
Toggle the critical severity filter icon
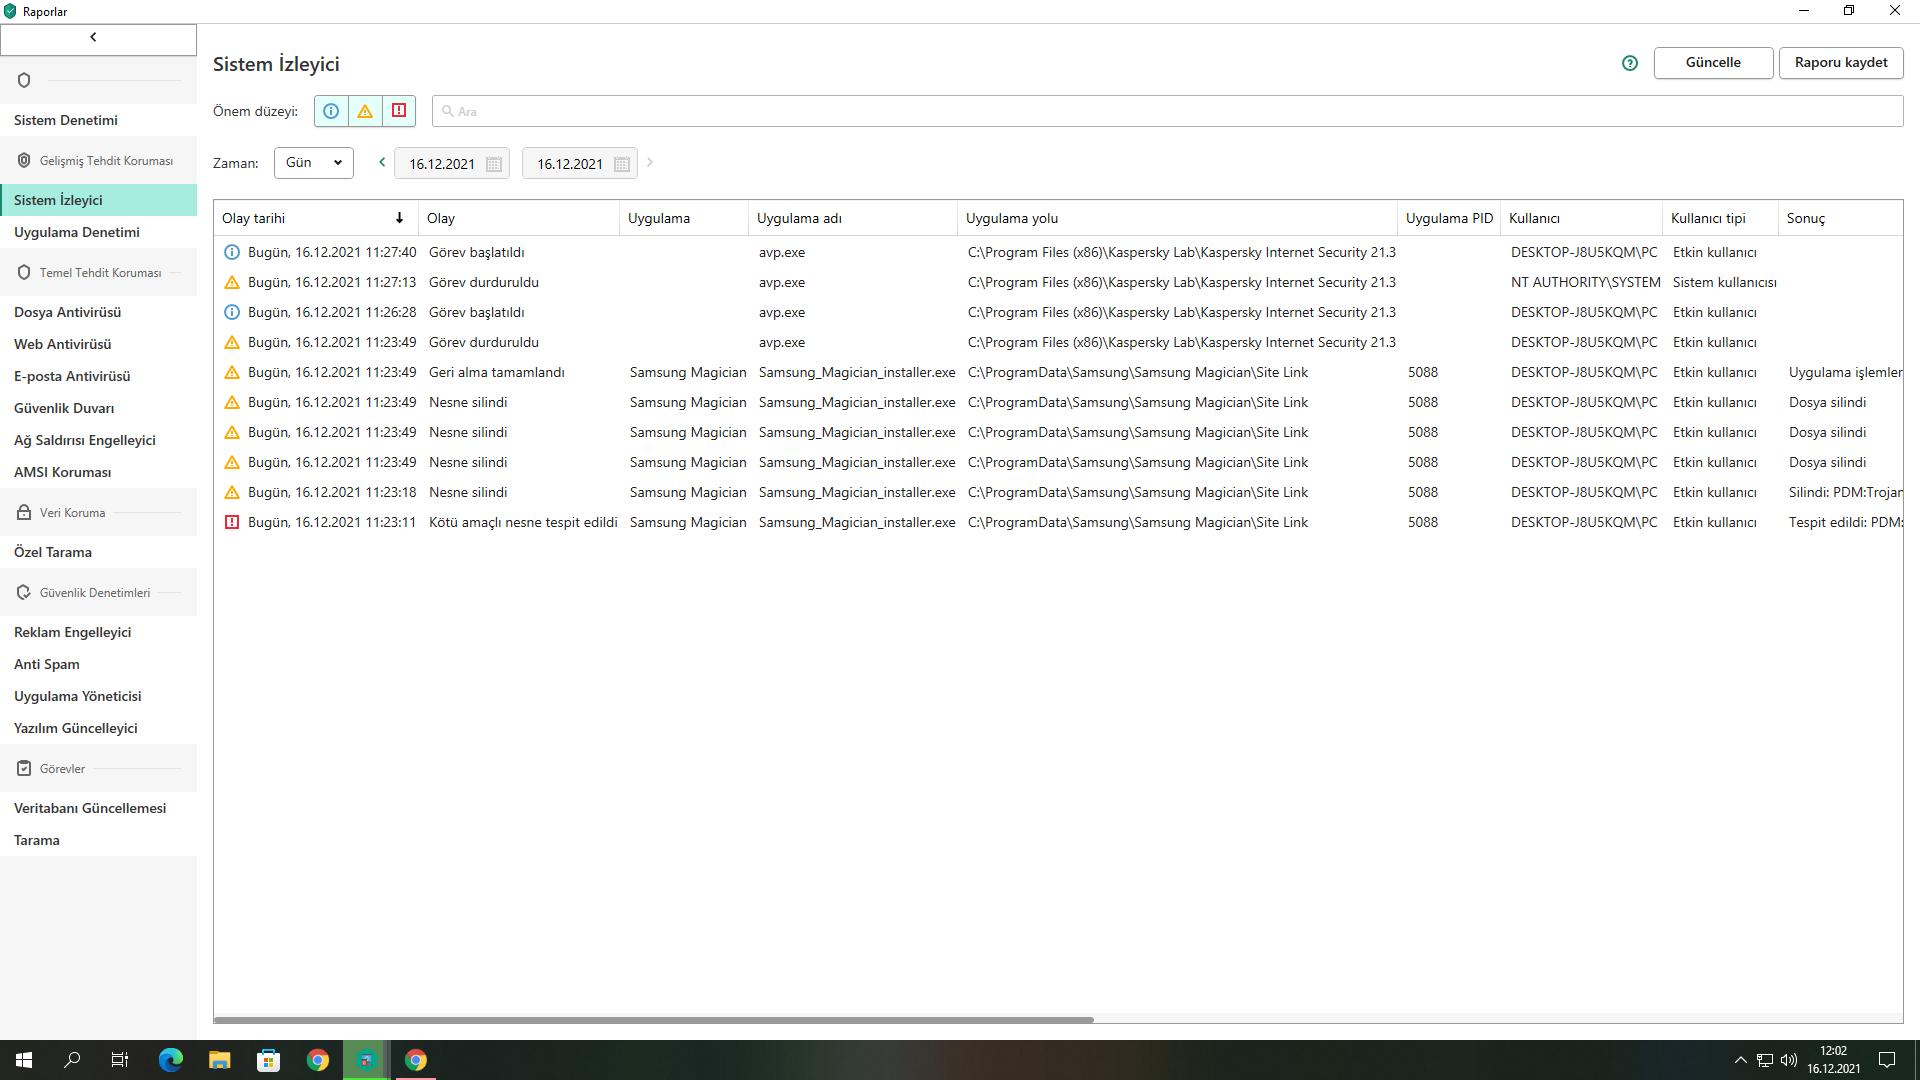pyautogui.click(x=399, y=111)
